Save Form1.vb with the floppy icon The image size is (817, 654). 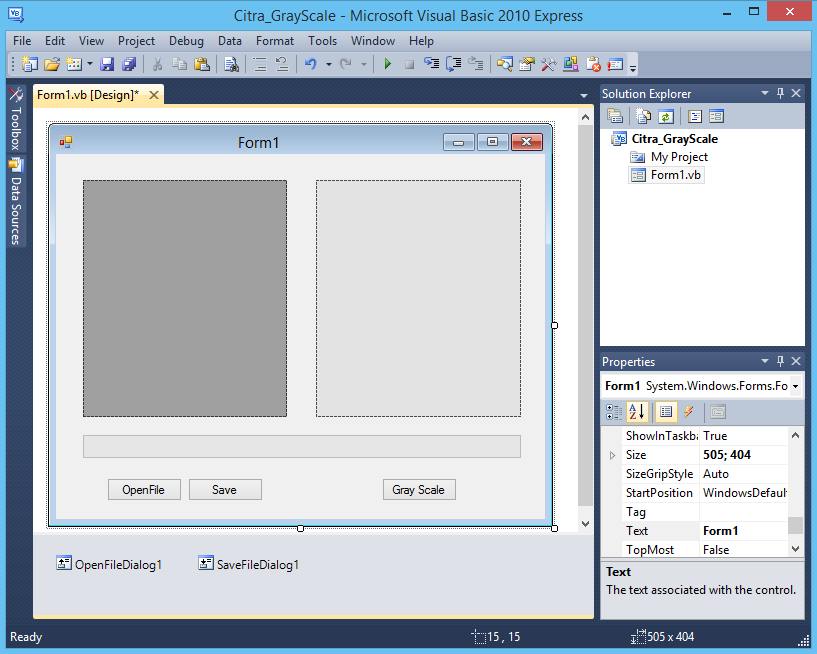pyautogui.click(x=107, y=64)
